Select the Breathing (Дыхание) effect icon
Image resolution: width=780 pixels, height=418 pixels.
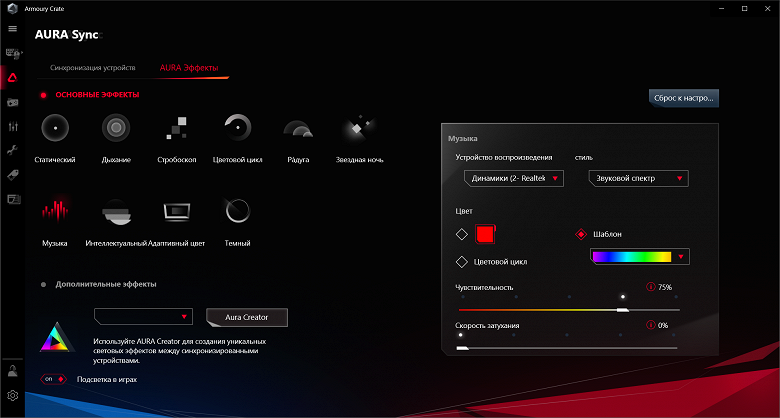[116, 128]
